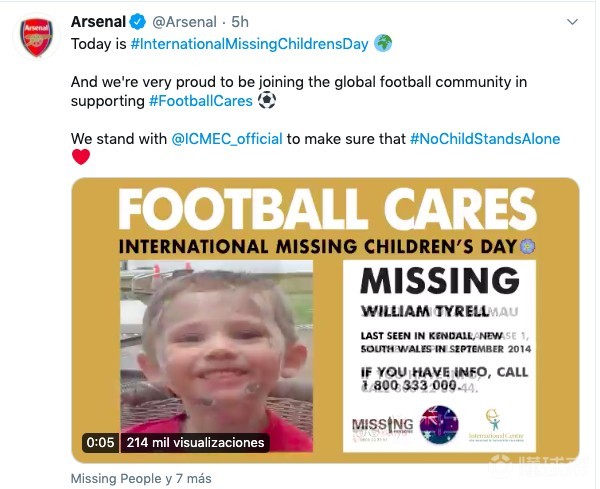The height and width of the screenshot is (489, 600).
Task: Open the #FootballCares hashtag
Action: click(x=201, y=100)
